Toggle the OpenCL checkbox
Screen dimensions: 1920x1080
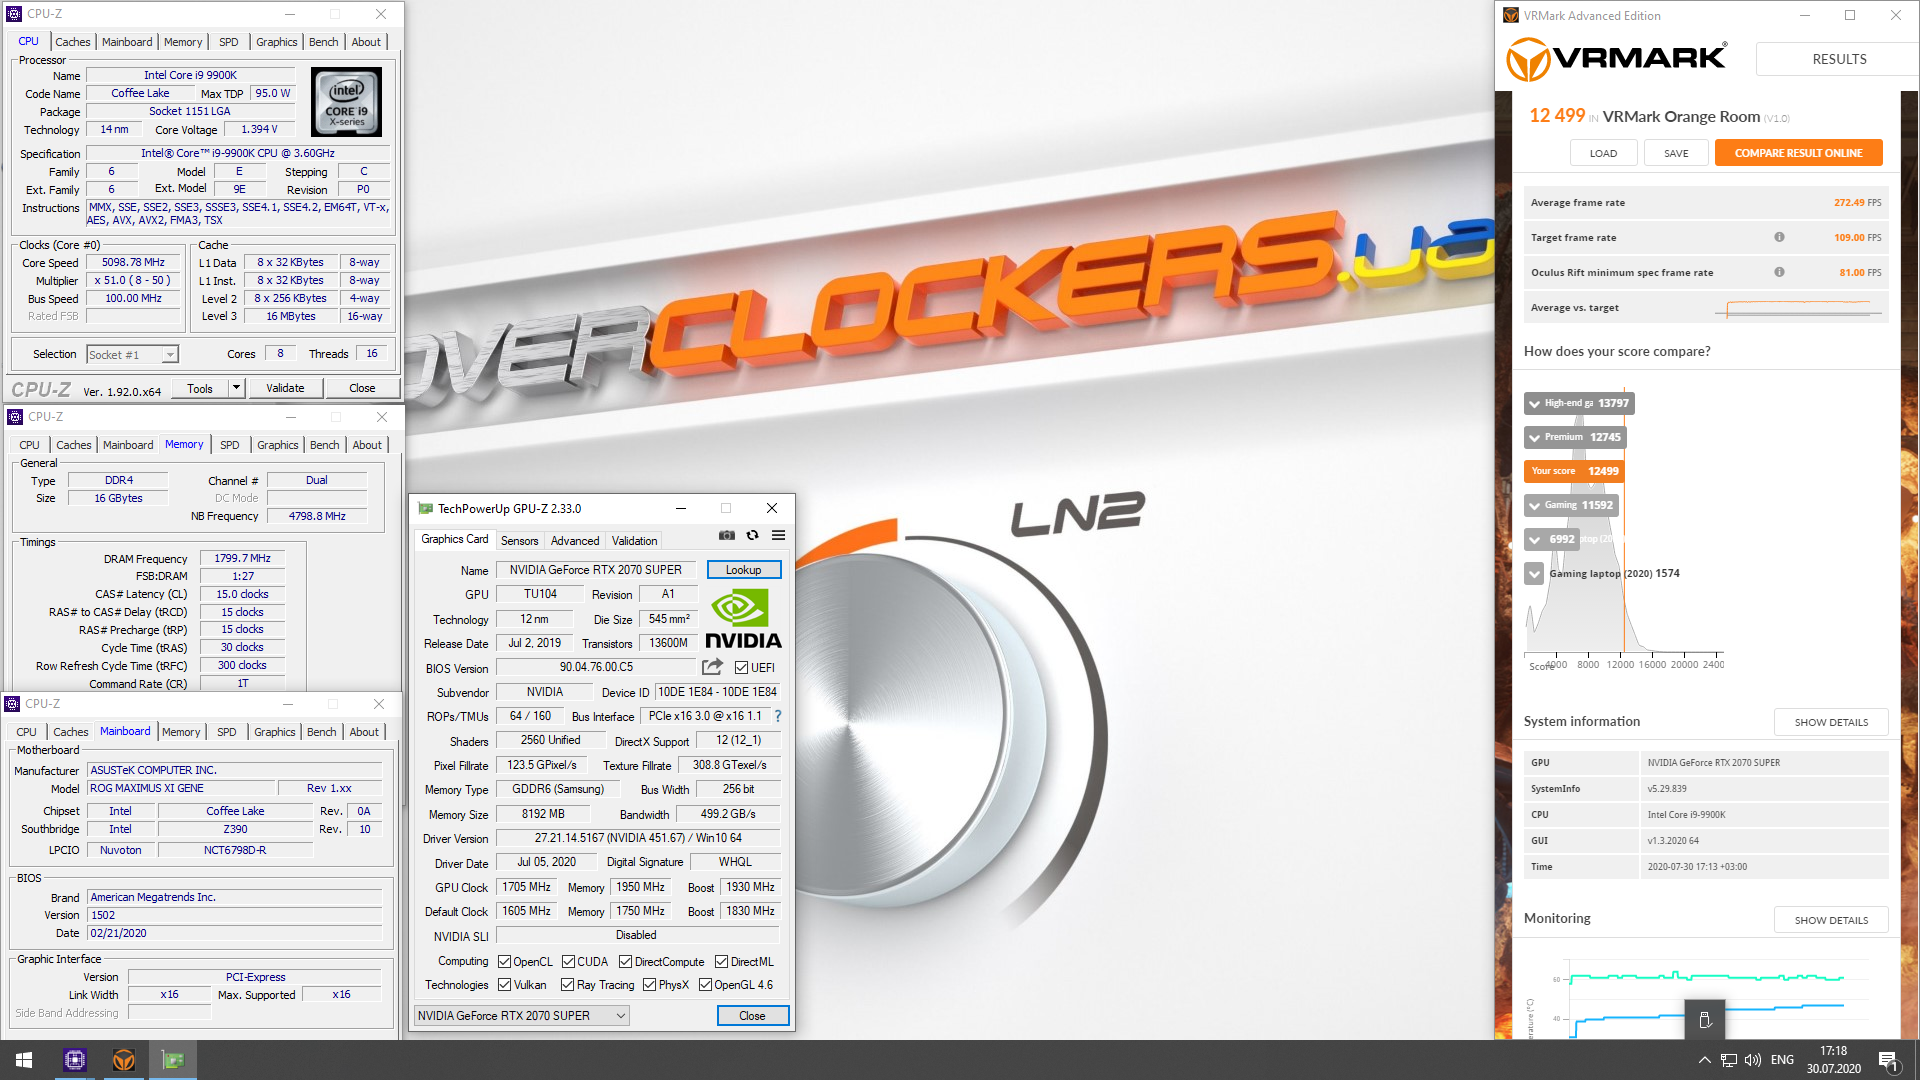click(x=504, y=962)
